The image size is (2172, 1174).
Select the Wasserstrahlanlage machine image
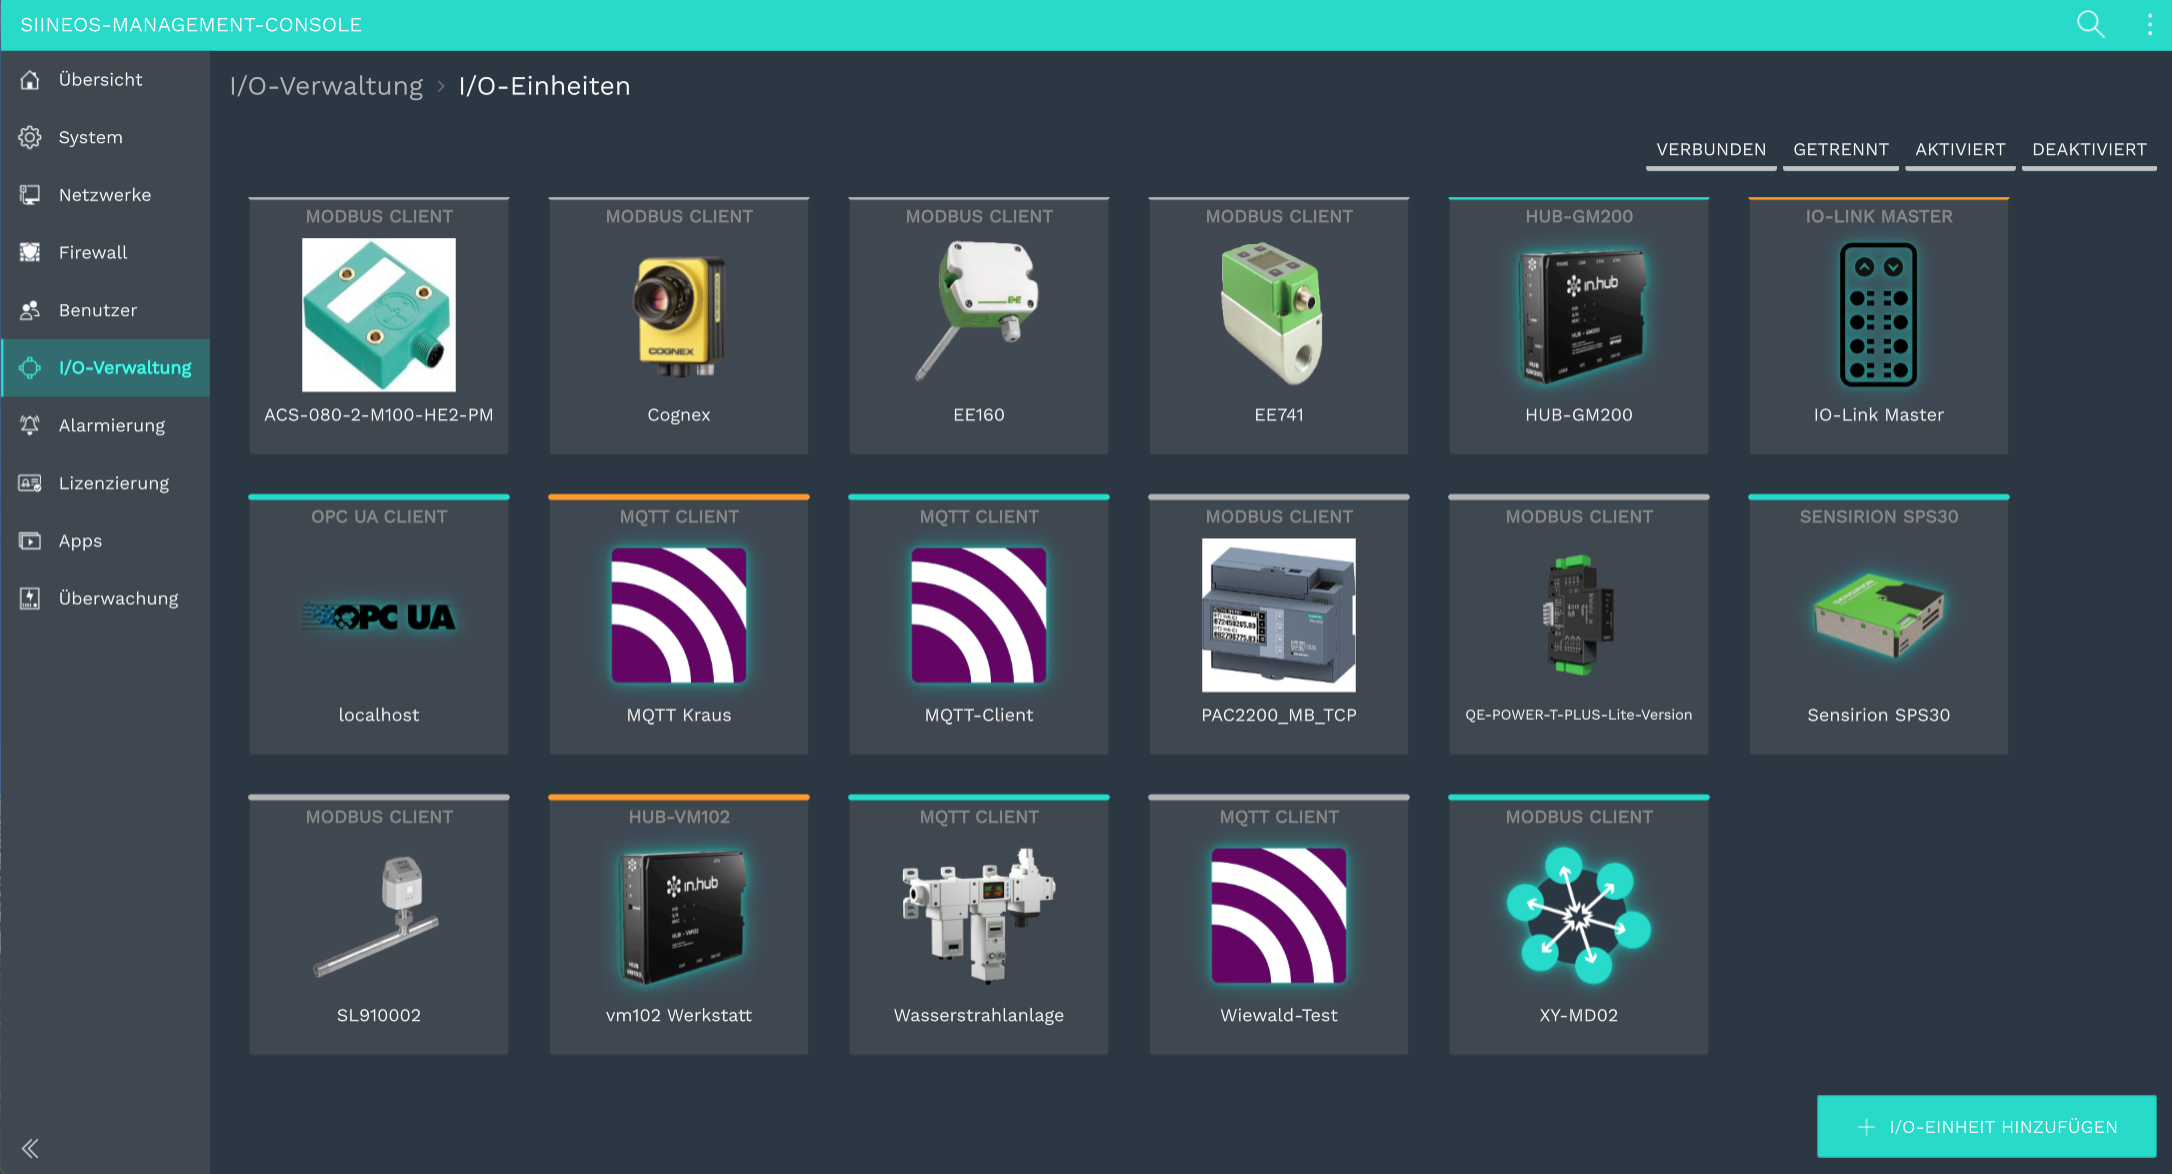pos(979,915)
